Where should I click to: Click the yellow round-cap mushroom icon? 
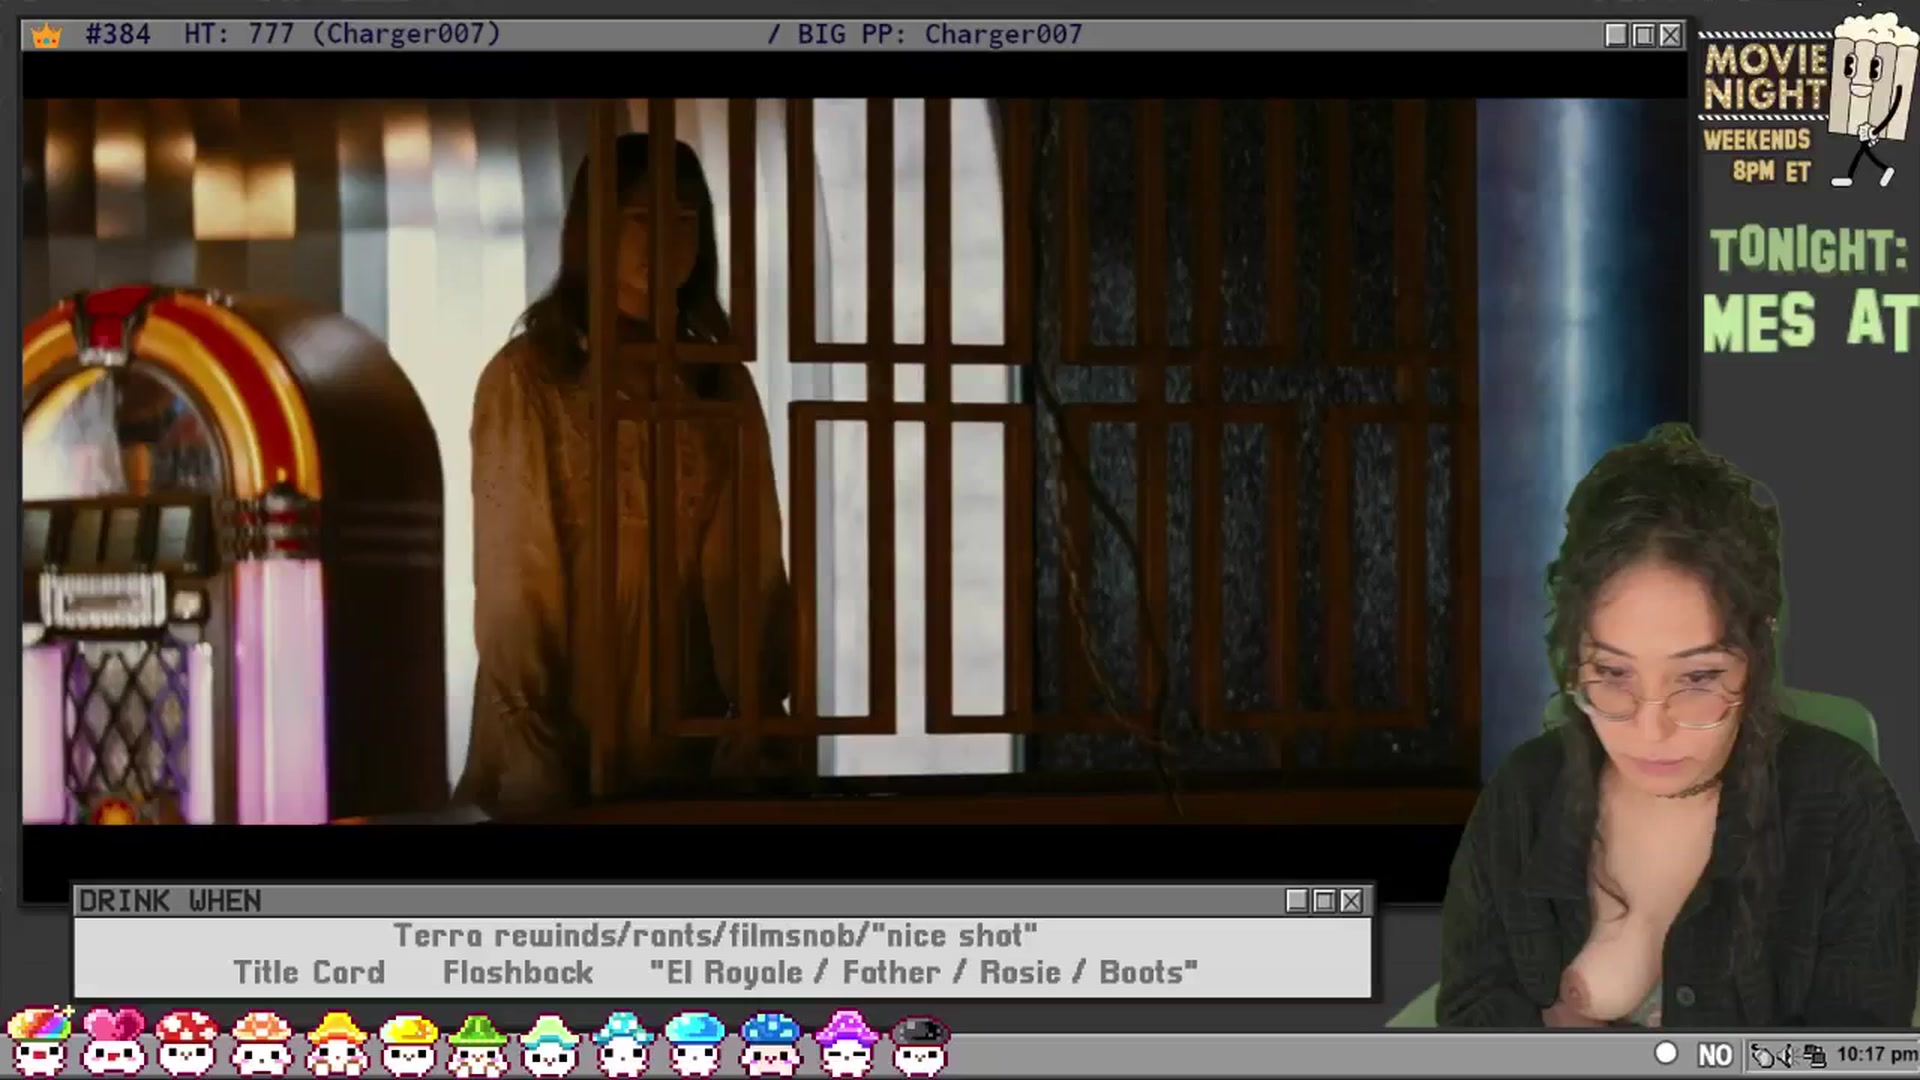point(408,1042)
